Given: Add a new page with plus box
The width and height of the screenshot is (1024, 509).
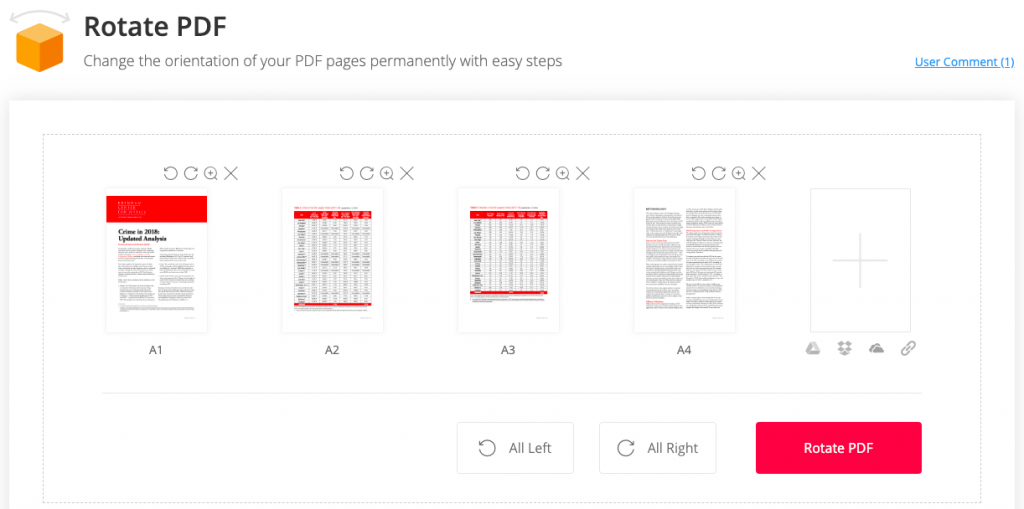Looking at the screenshot, I should pyautogui.click(x=860, y=260).
